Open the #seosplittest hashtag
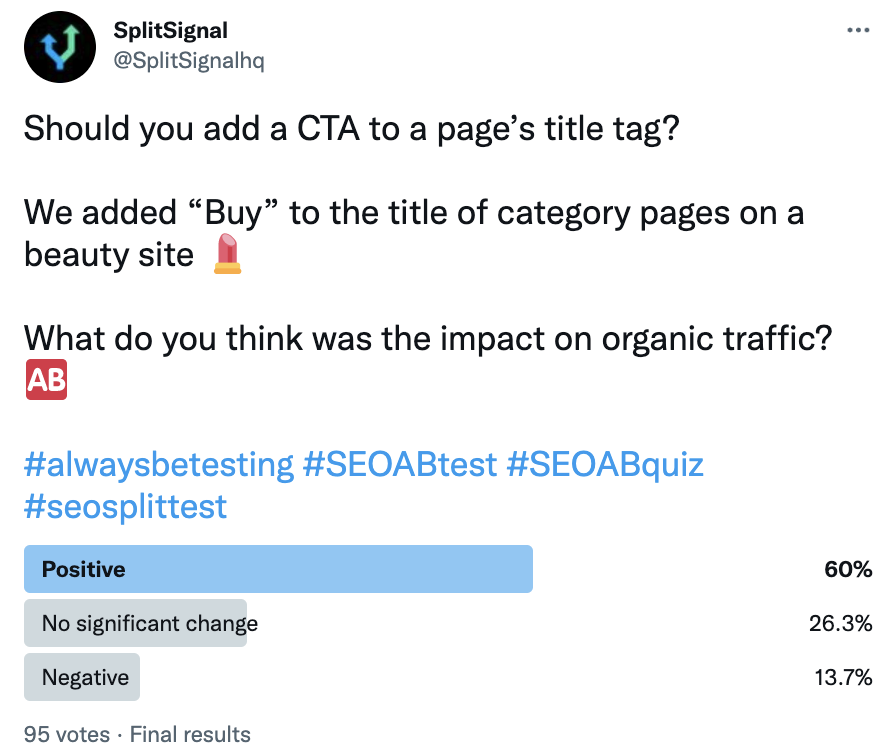This screenshot has width=887, height=751. point(126,506)
